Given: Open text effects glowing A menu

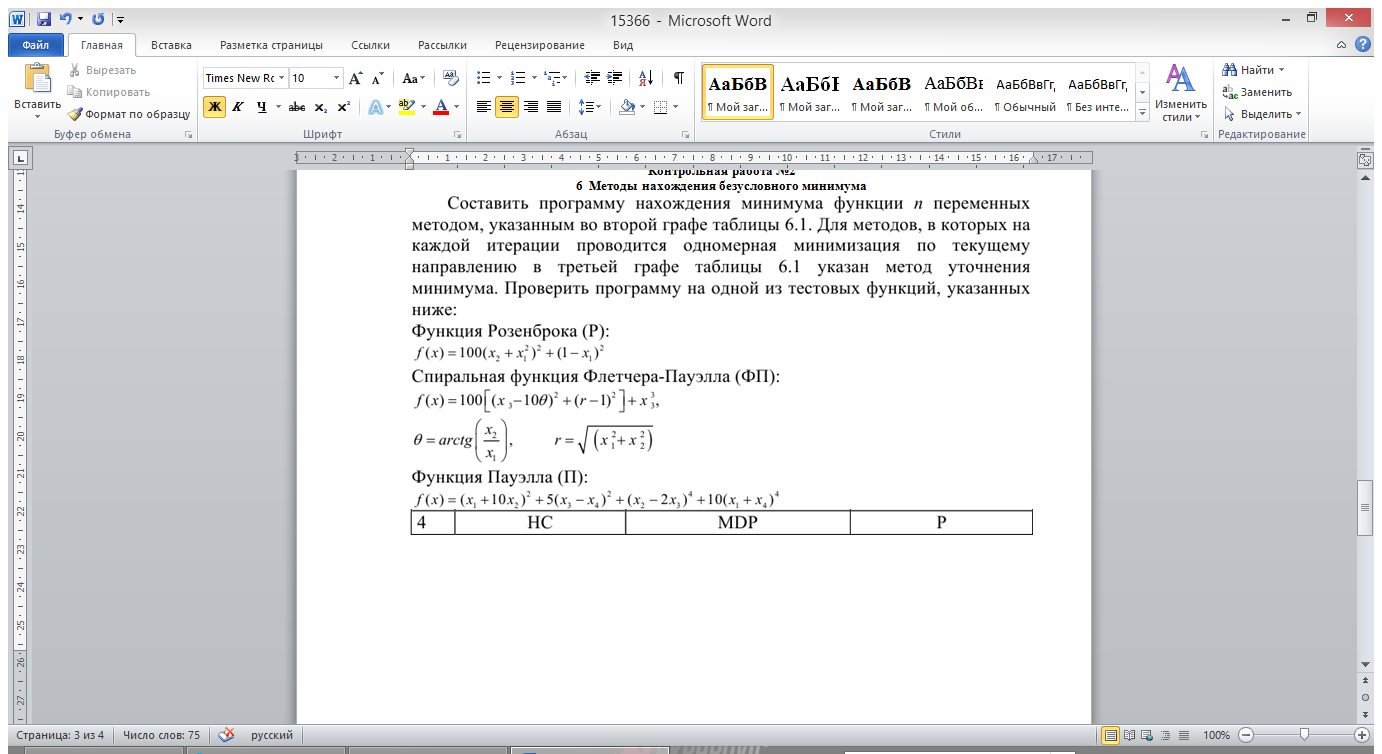Looking at the screenshot, I should [375, 107].
